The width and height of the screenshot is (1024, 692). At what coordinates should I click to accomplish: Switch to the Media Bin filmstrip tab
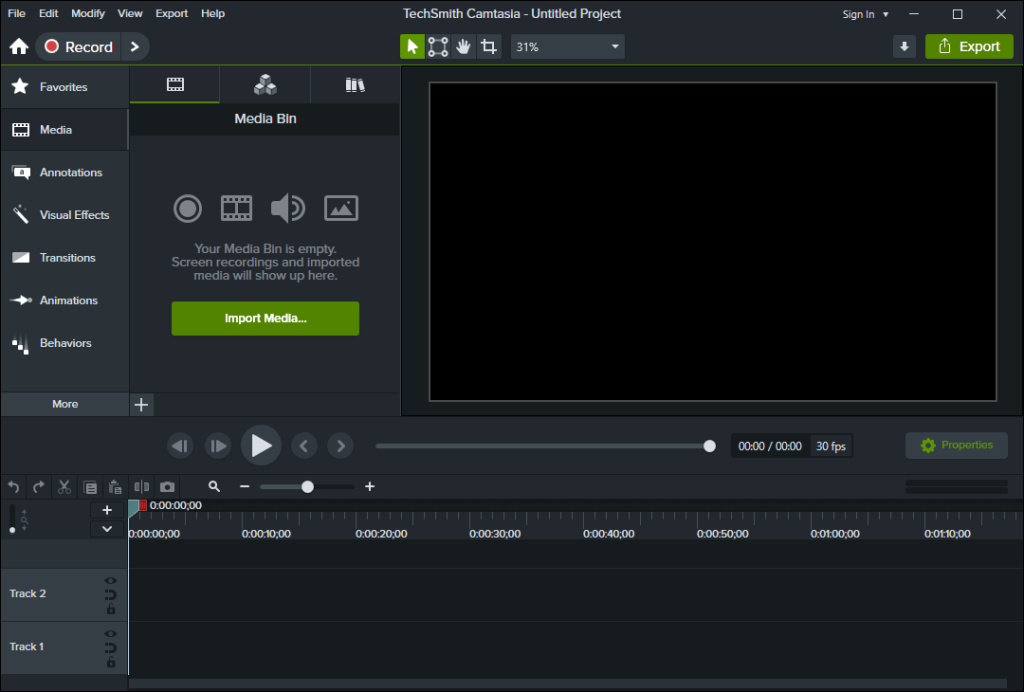(175, 84)
